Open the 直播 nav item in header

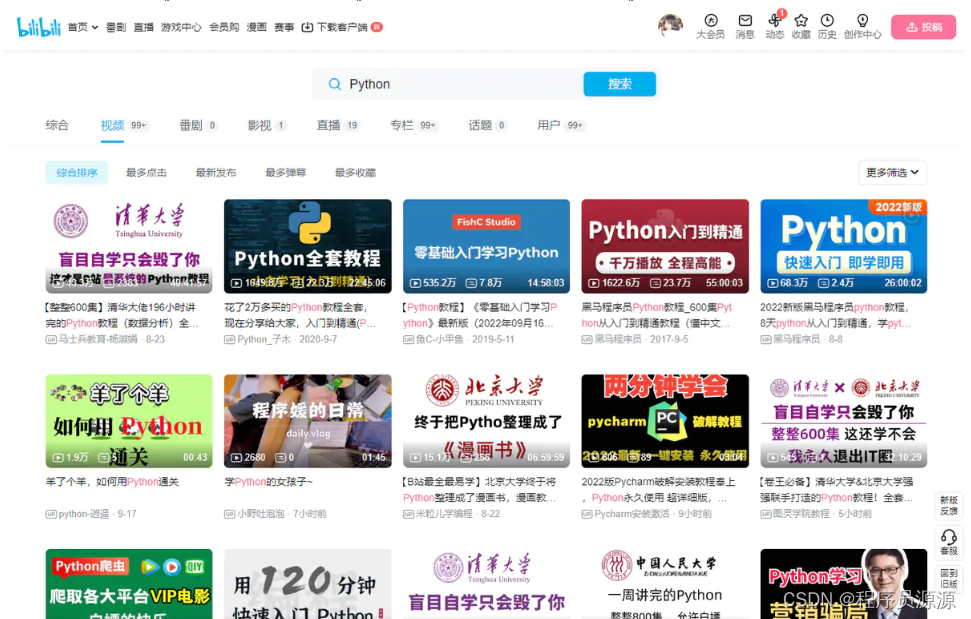pyautogui.click(x=144, y=27)
